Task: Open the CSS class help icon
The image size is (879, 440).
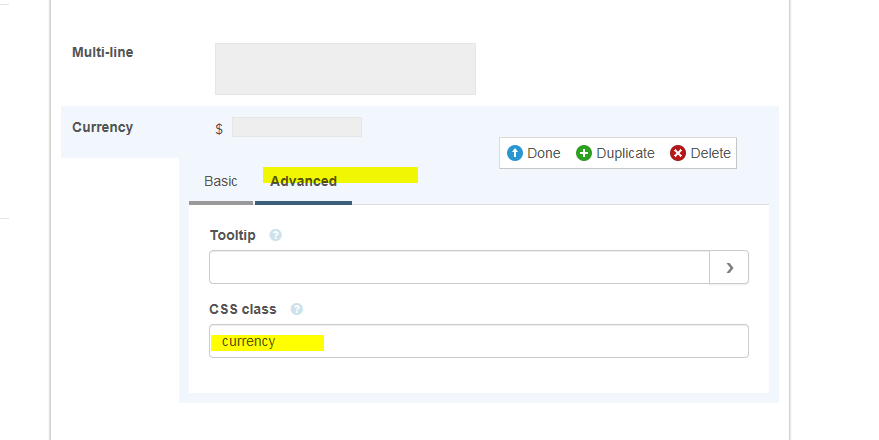Action: point(297,309)
